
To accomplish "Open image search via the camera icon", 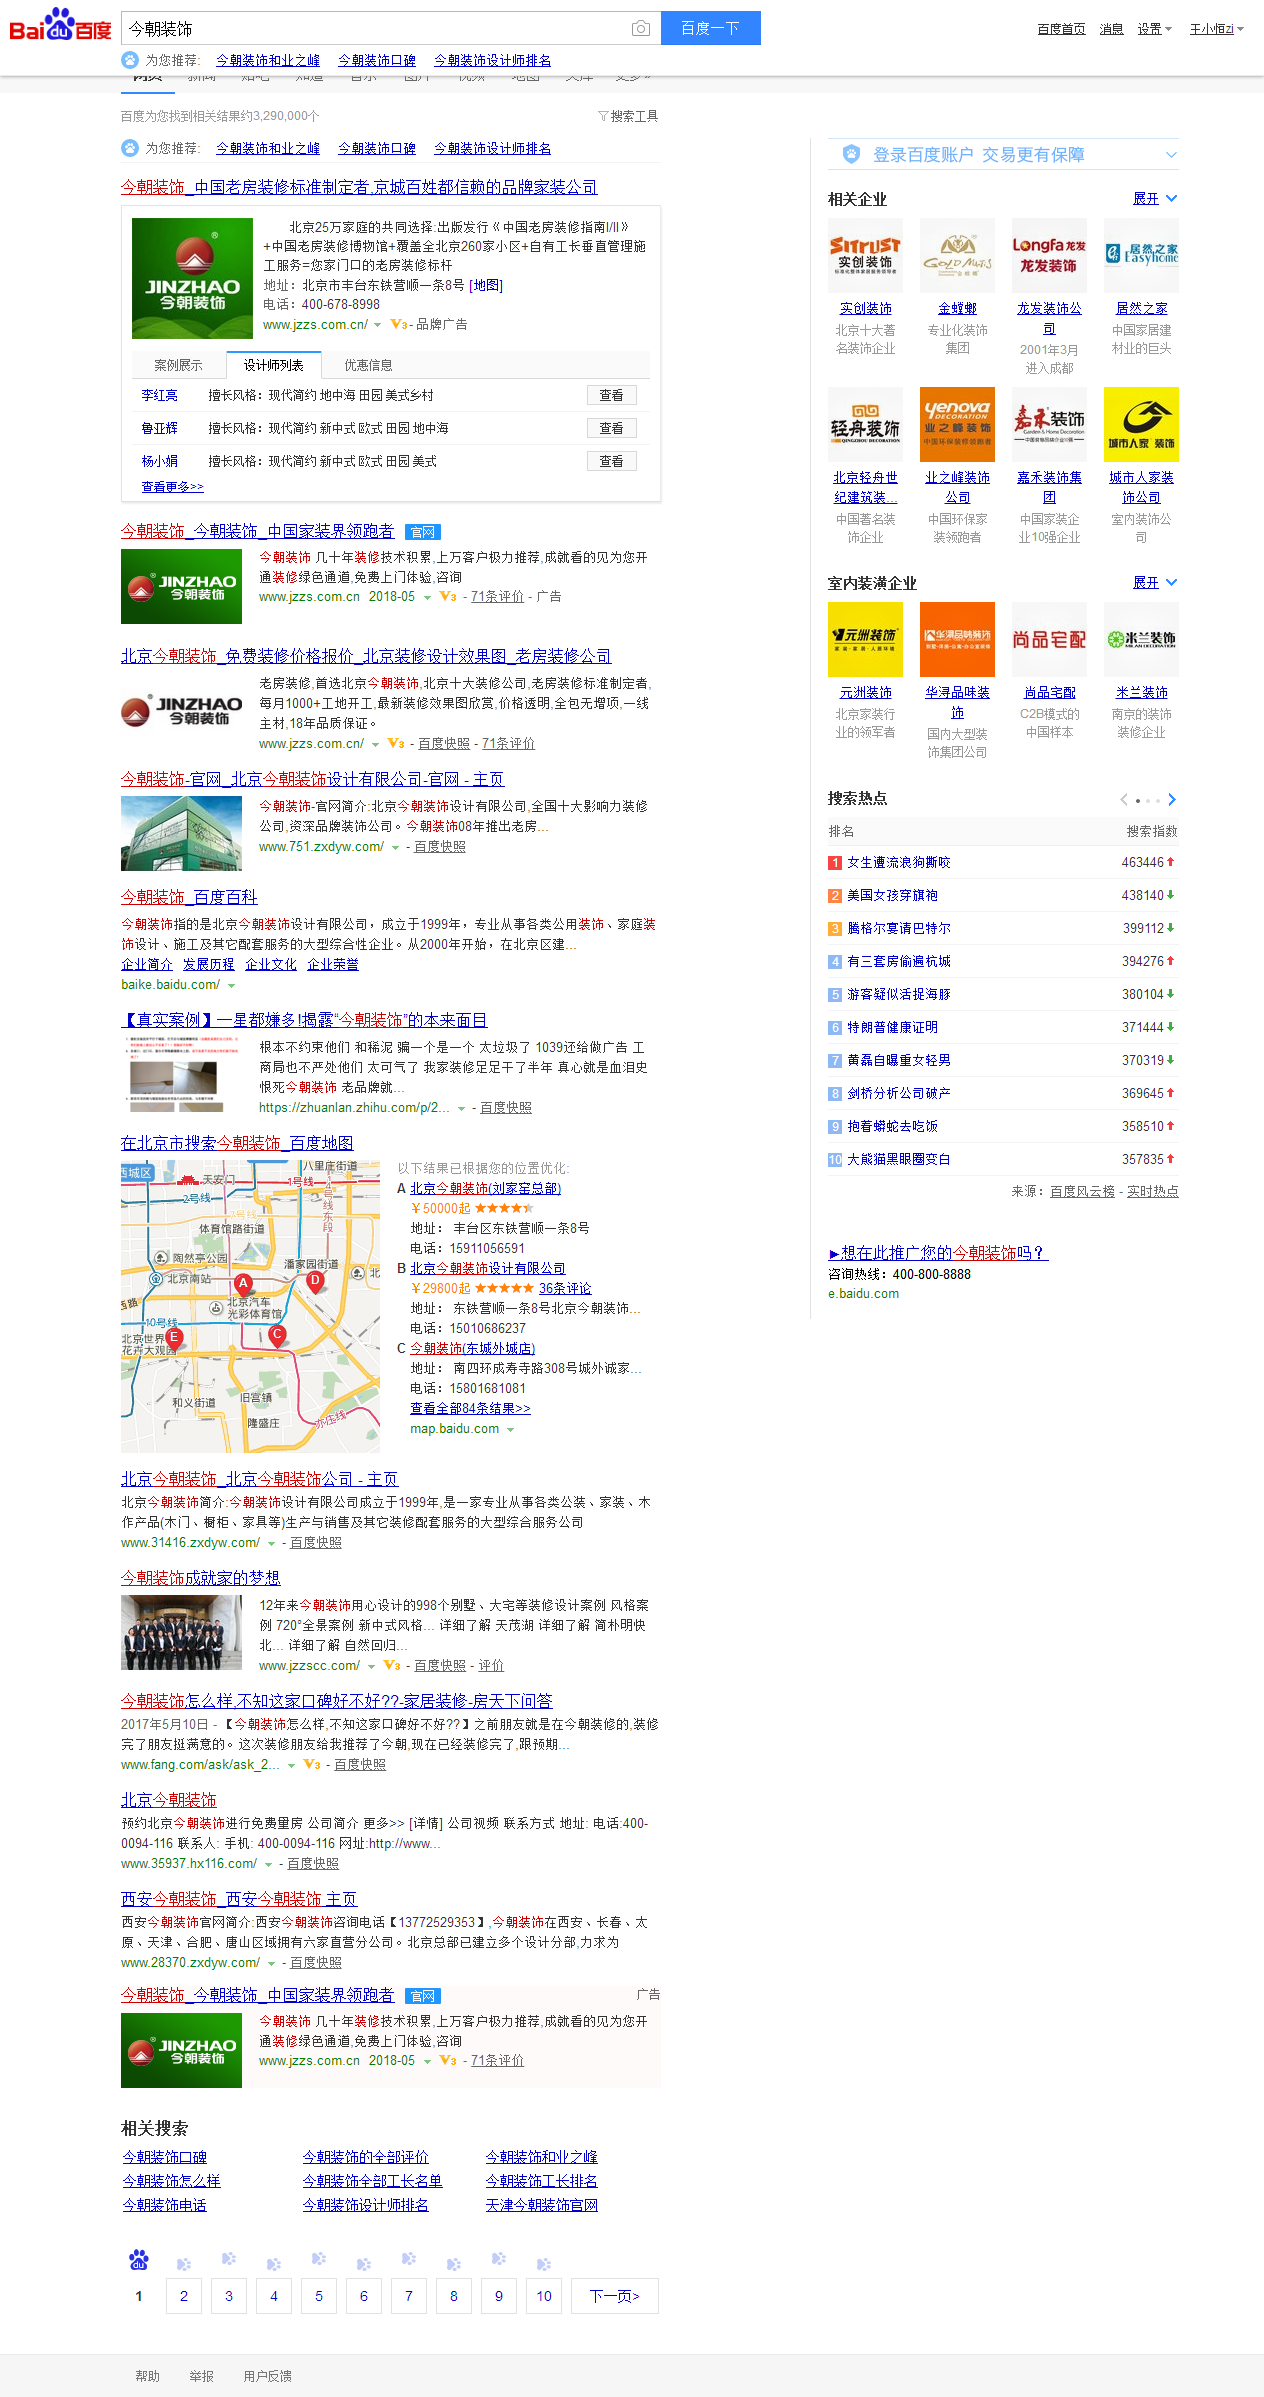I will pos(641,28).
